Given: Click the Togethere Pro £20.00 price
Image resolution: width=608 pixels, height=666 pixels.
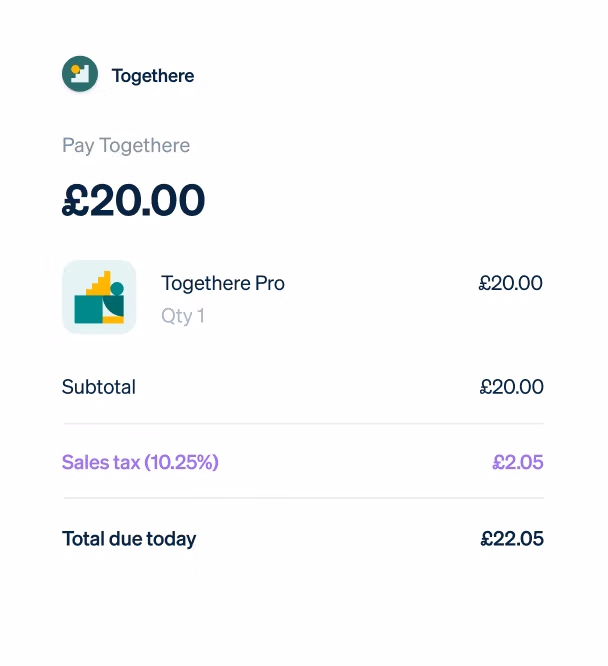Looking at the screenshot, I should (x=510, y=283).
